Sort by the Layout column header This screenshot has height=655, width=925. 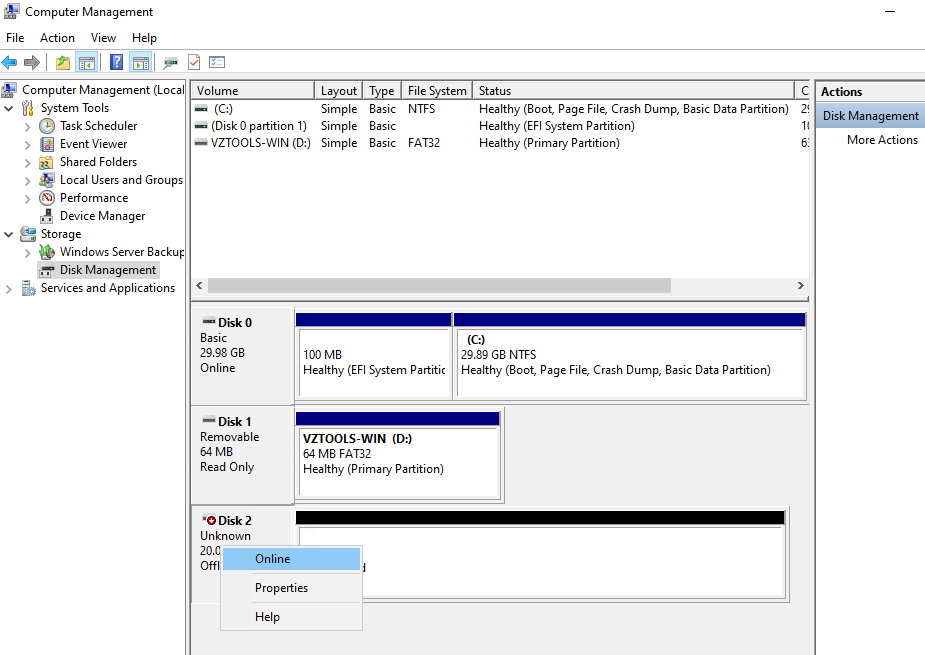(x=338, y=91)
